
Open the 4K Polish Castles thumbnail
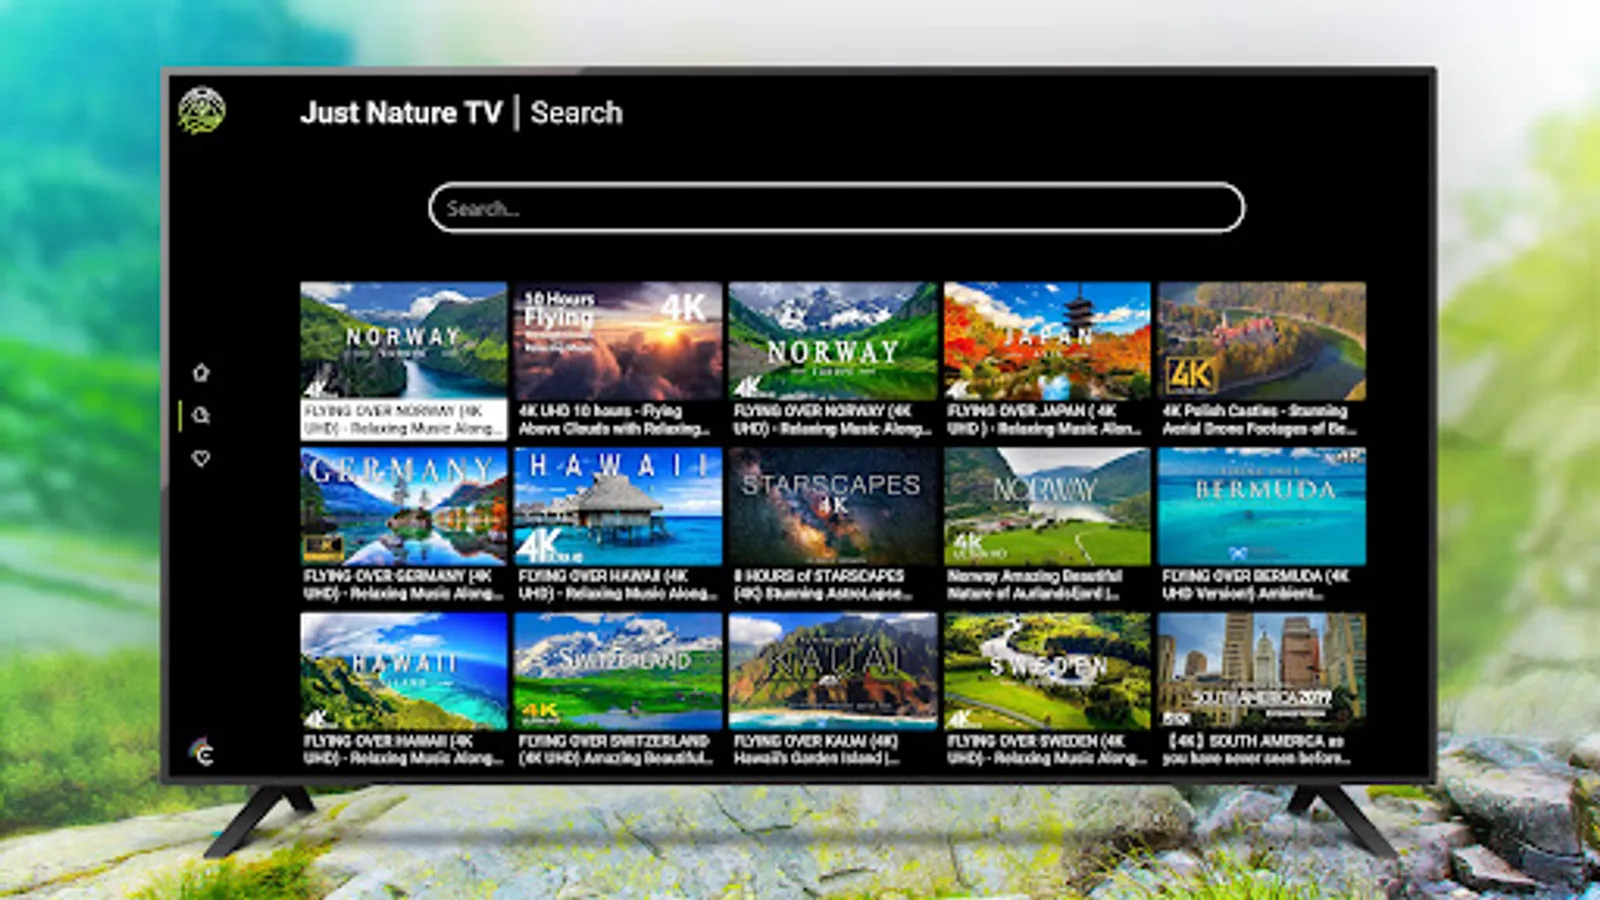coord(1262,340)
